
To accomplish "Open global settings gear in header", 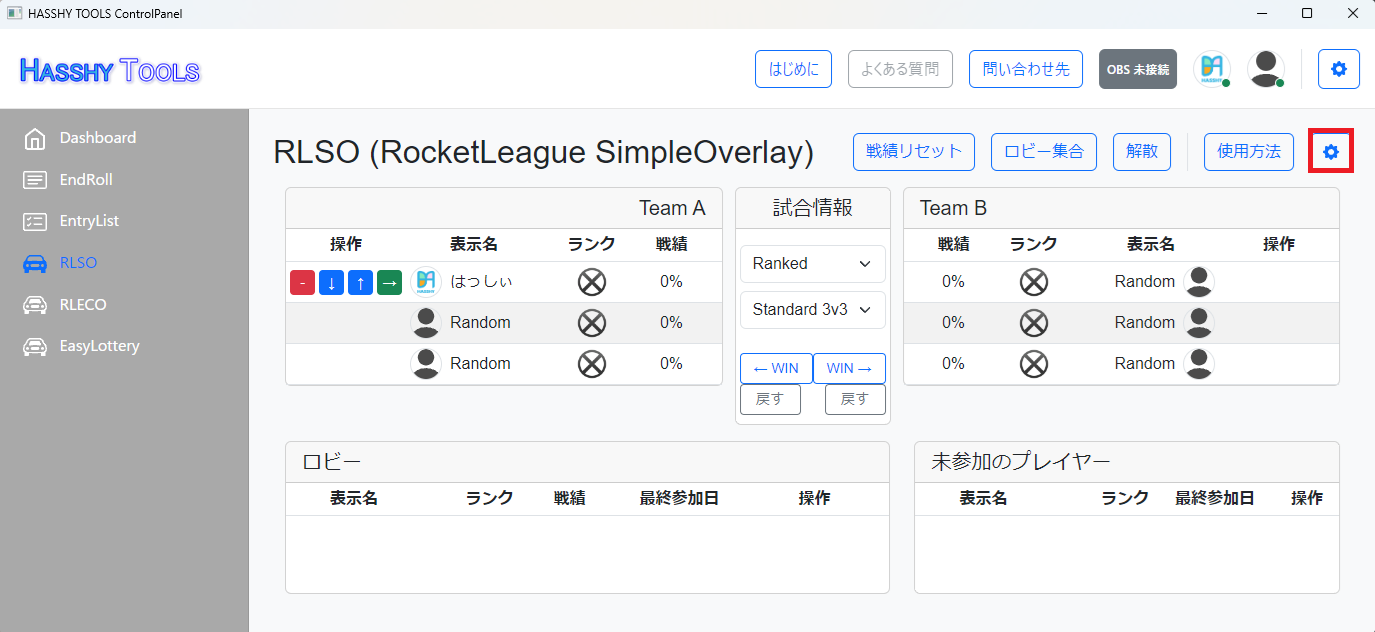I will pyautogui.click(x=1339, y=69).
